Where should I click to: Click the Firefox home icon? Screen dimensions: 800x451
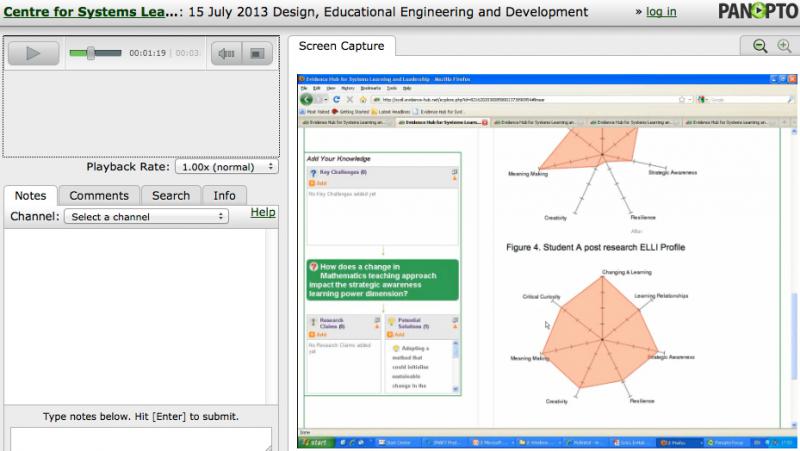pos(362,100)
